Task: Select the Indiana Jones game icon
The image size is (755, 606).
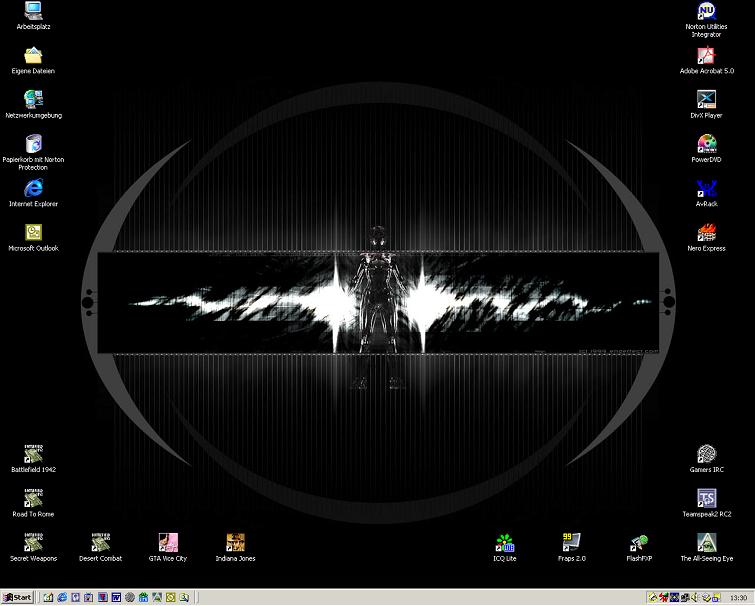Action: 235,542
